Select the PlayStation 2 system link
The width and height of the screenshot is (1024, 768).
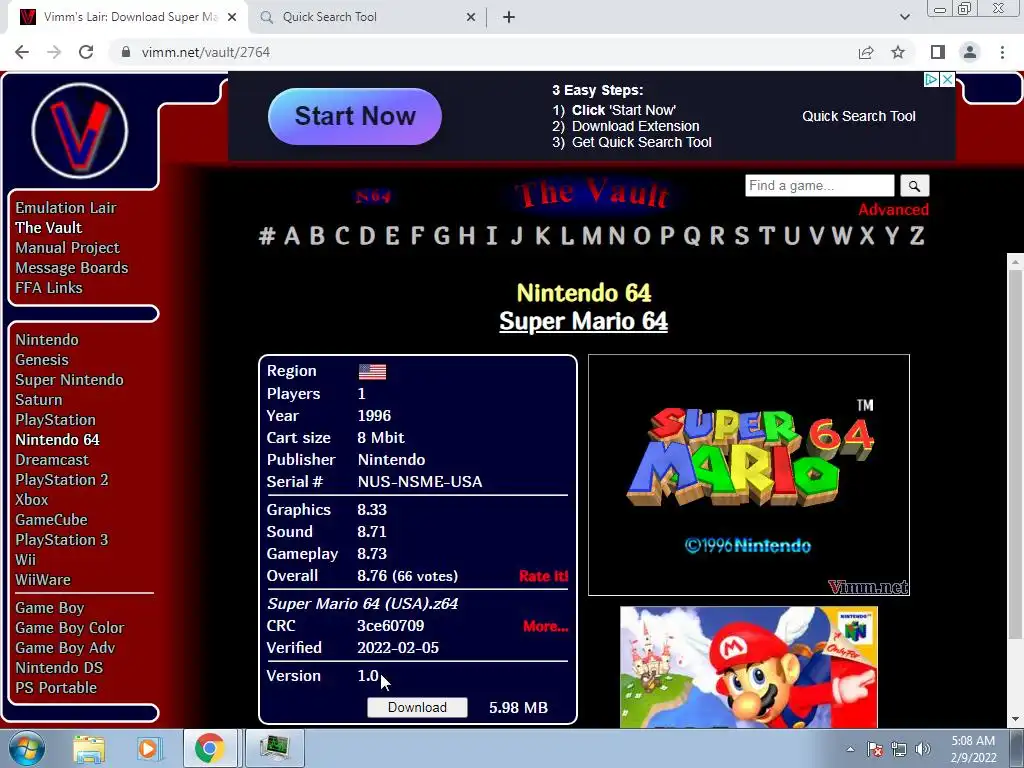(62, 480)
